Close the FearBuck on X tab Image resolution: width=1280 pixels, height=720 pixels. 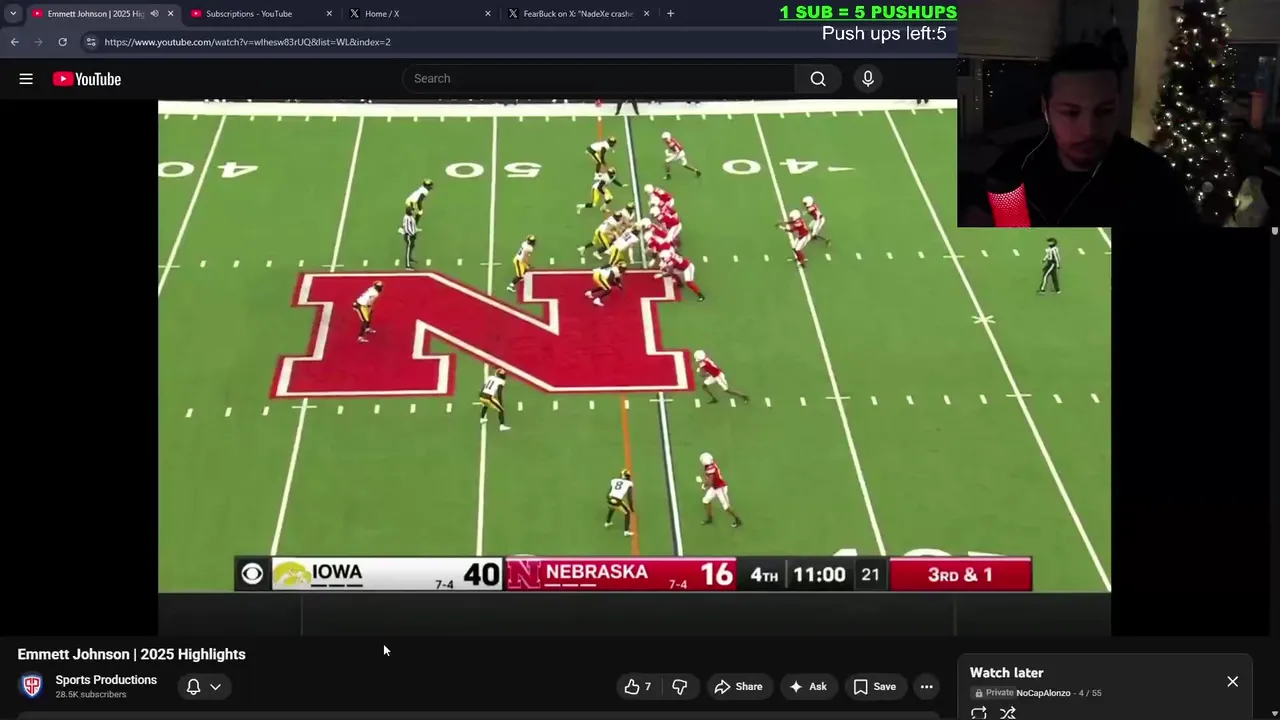[646, 14]
